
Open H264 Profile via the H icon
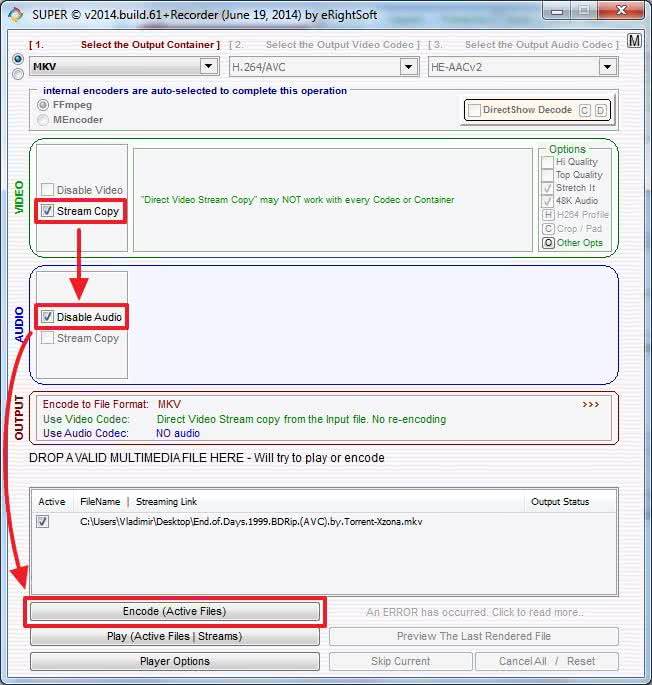[548, 215]
